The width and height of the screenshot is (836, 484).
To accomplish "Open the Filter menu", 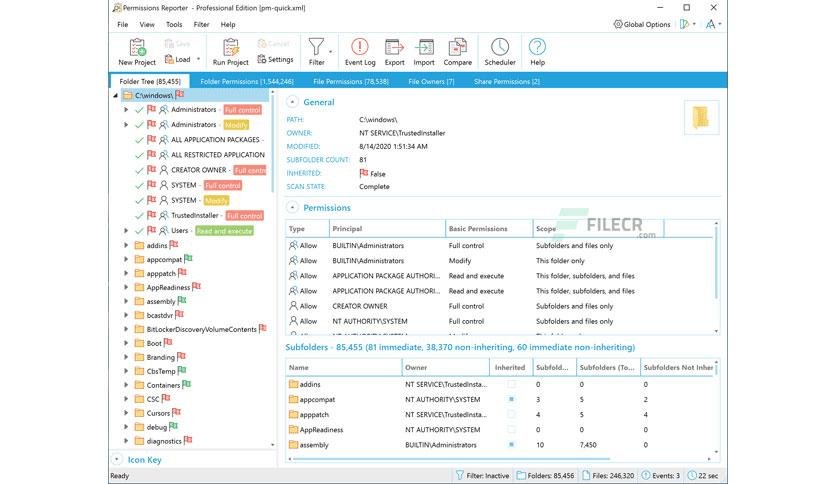I will [202, 25].
